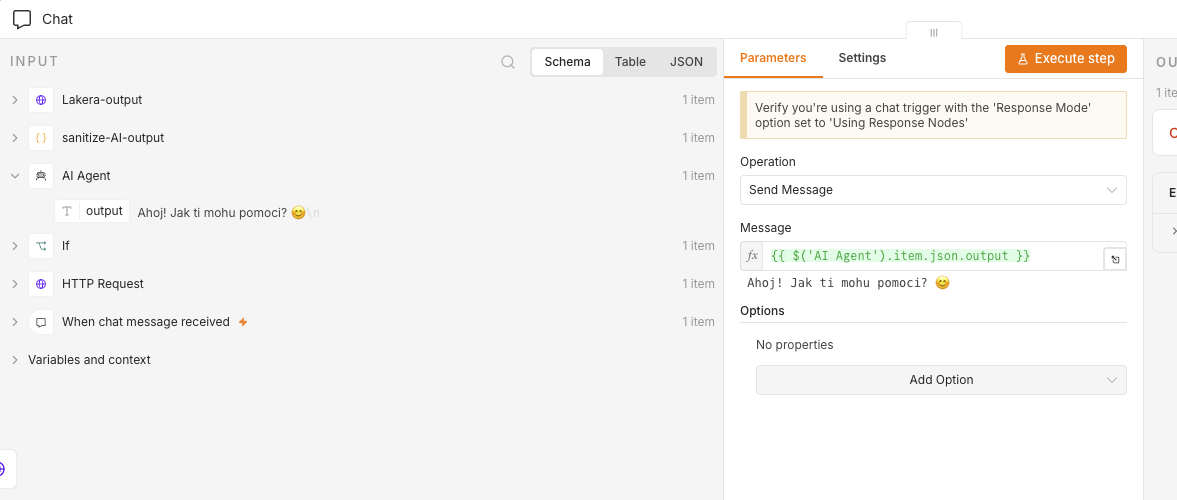Expand the sanitize-AI-output node
1177x500 pixels.
click(14, 138)
